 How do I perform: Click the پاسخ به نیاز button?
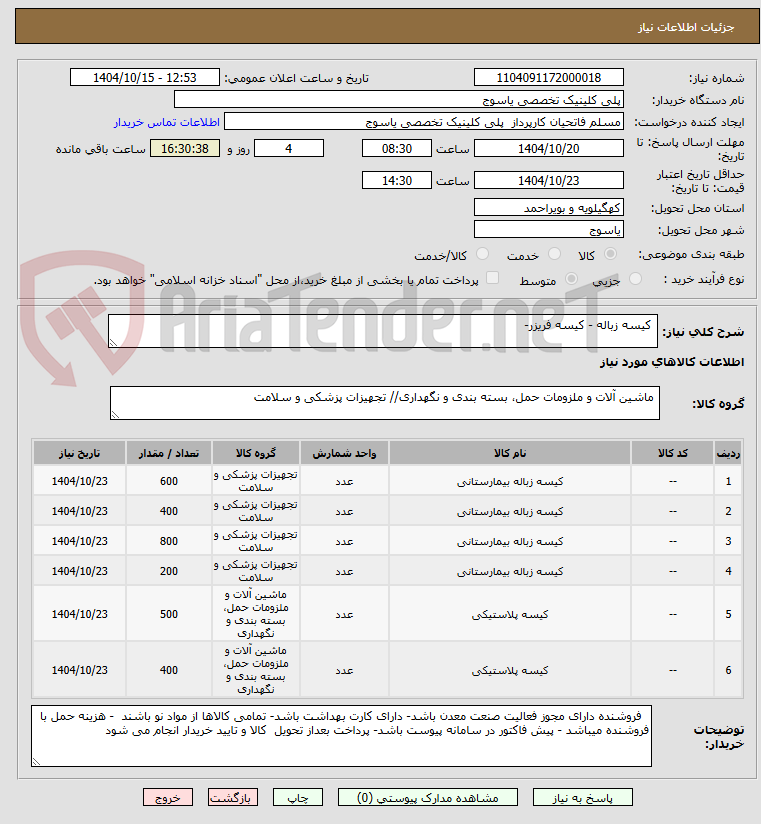tap(582, 797)
